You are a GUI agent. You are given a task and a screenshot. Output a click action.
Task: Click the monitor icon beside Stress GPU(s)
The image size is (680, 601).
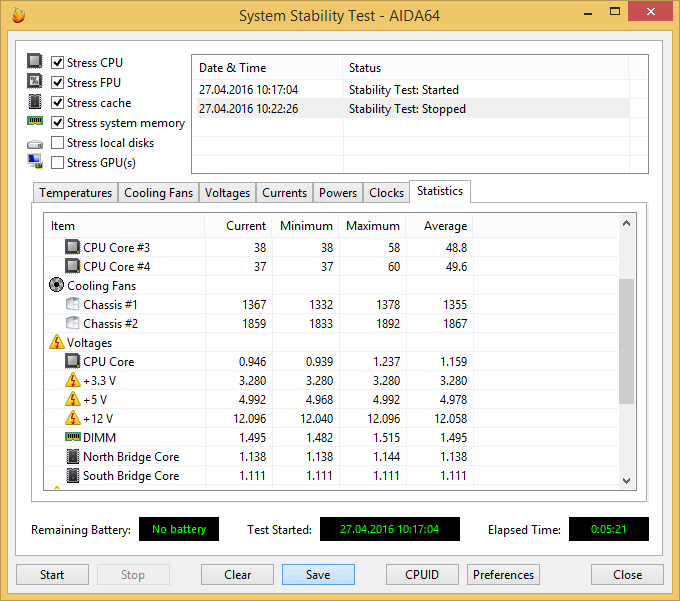35,161
